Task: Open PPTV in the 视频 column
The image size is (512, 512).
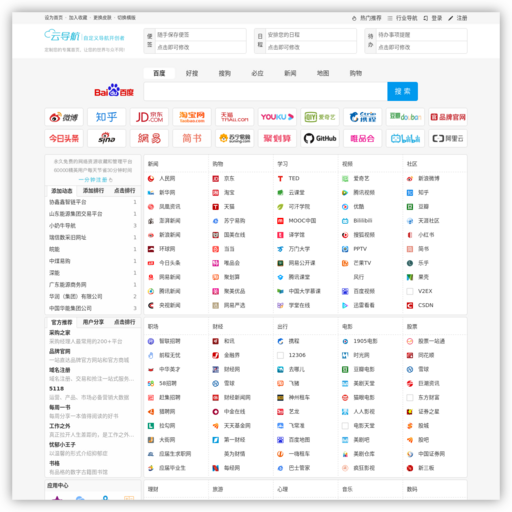Action: click(360, 249)
